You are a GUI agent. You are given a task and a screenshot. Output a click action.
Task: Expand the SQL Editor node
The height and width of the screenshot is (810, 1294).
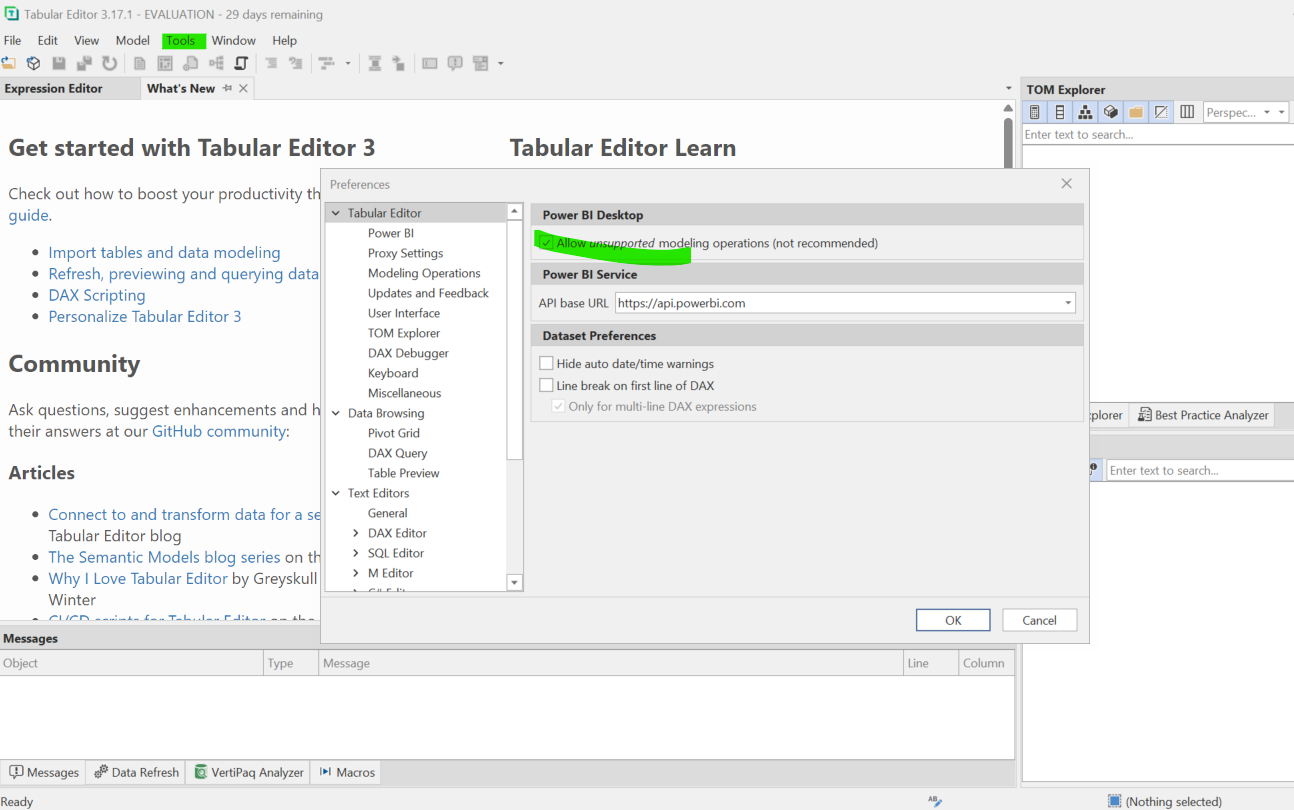[x=356, y=553]
